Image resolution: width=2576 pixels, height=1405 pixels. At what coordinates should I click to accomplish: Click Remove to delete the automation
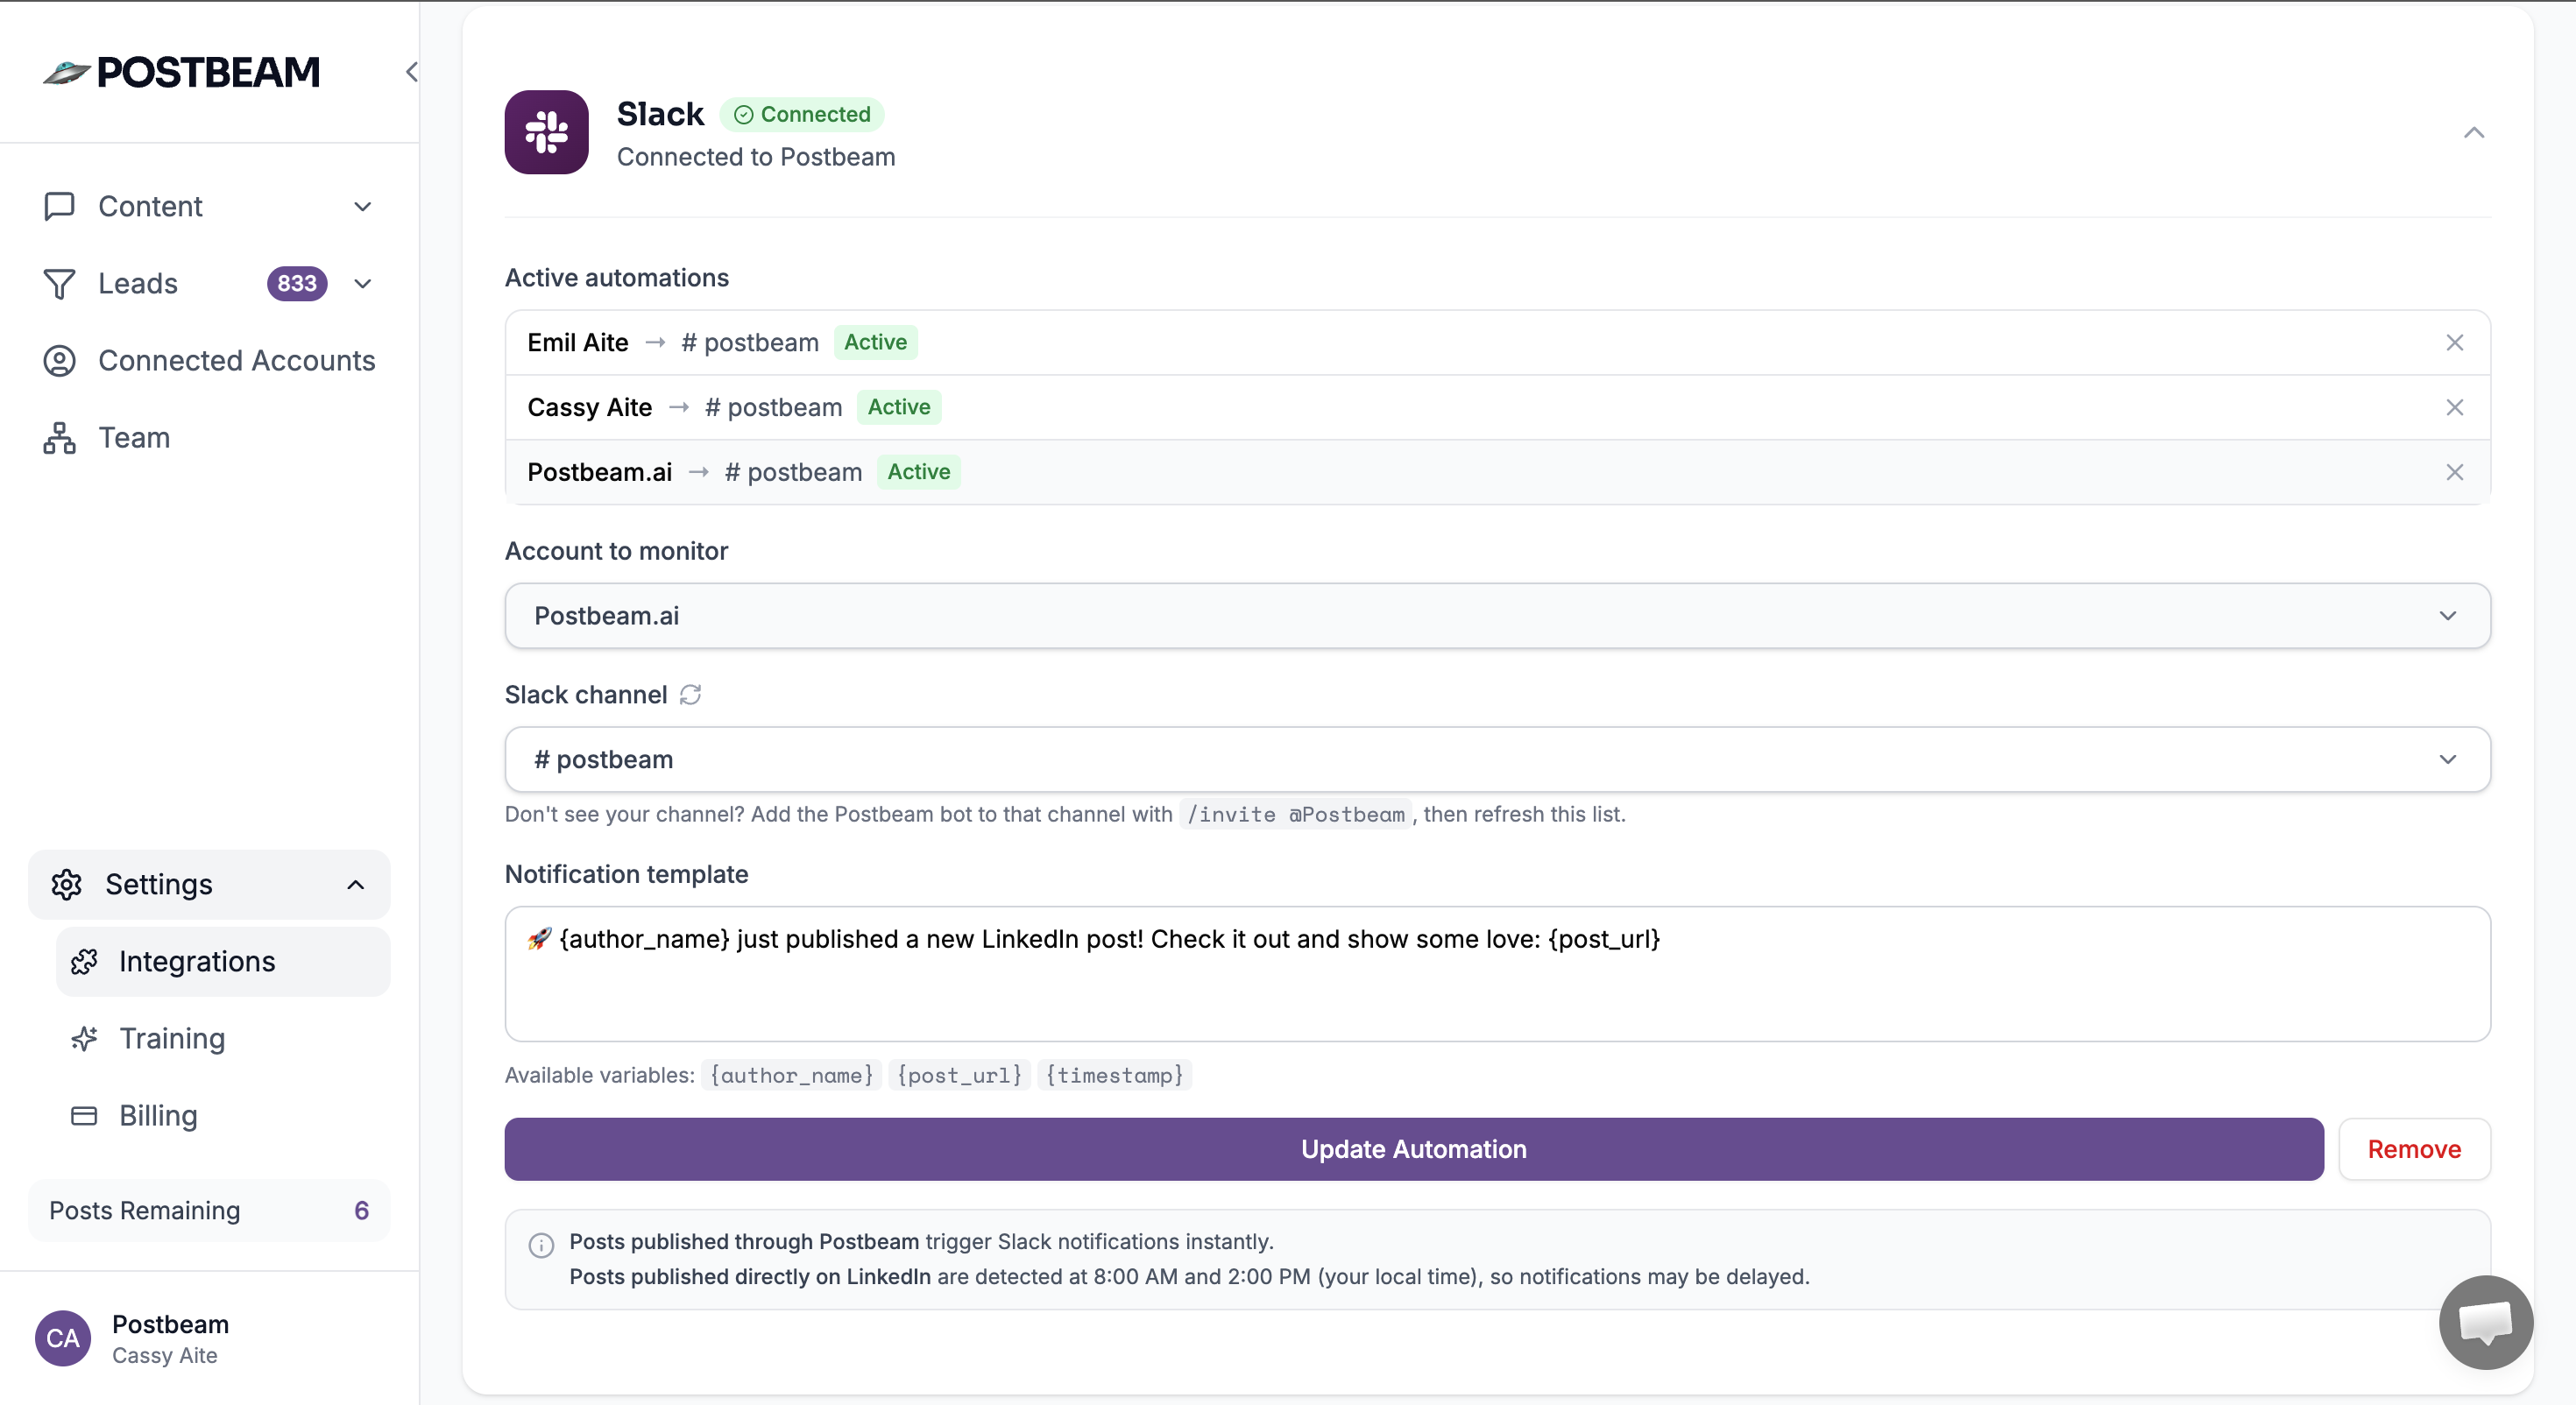coord(2414,1148)
